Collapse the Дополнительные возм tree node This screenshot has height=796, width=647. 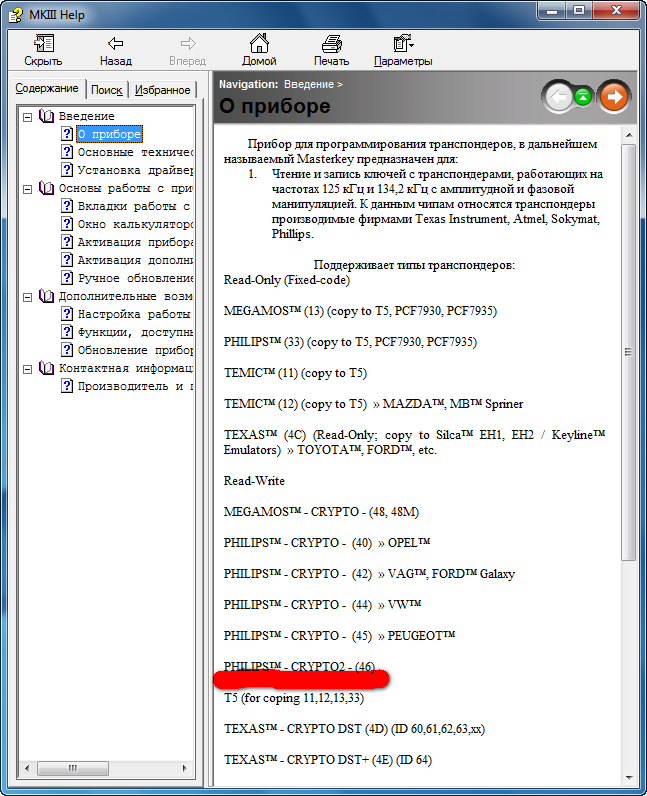point(28,297)
